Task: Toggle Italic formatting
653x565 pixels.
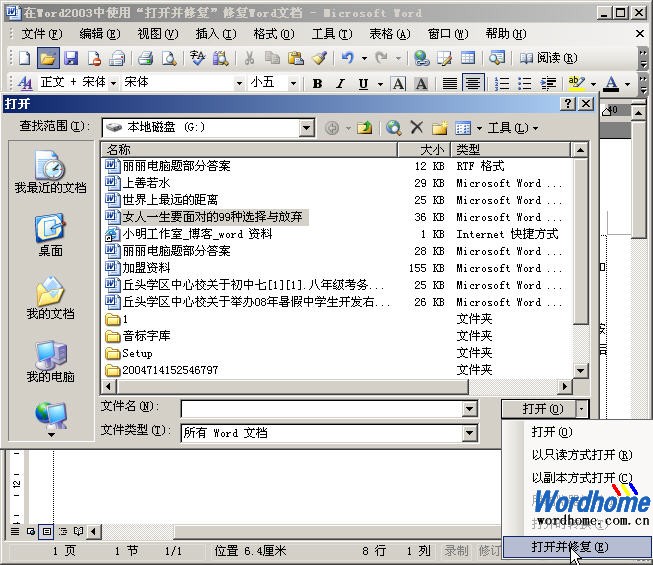Action: point(340,84)
